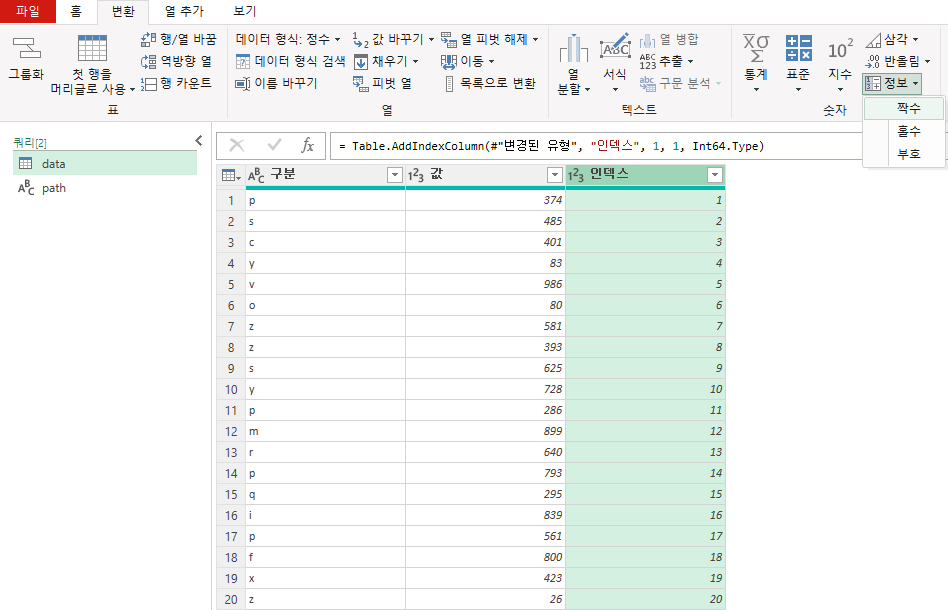Click the formula bar text field

pyautogui.click(x=596, y=146)
